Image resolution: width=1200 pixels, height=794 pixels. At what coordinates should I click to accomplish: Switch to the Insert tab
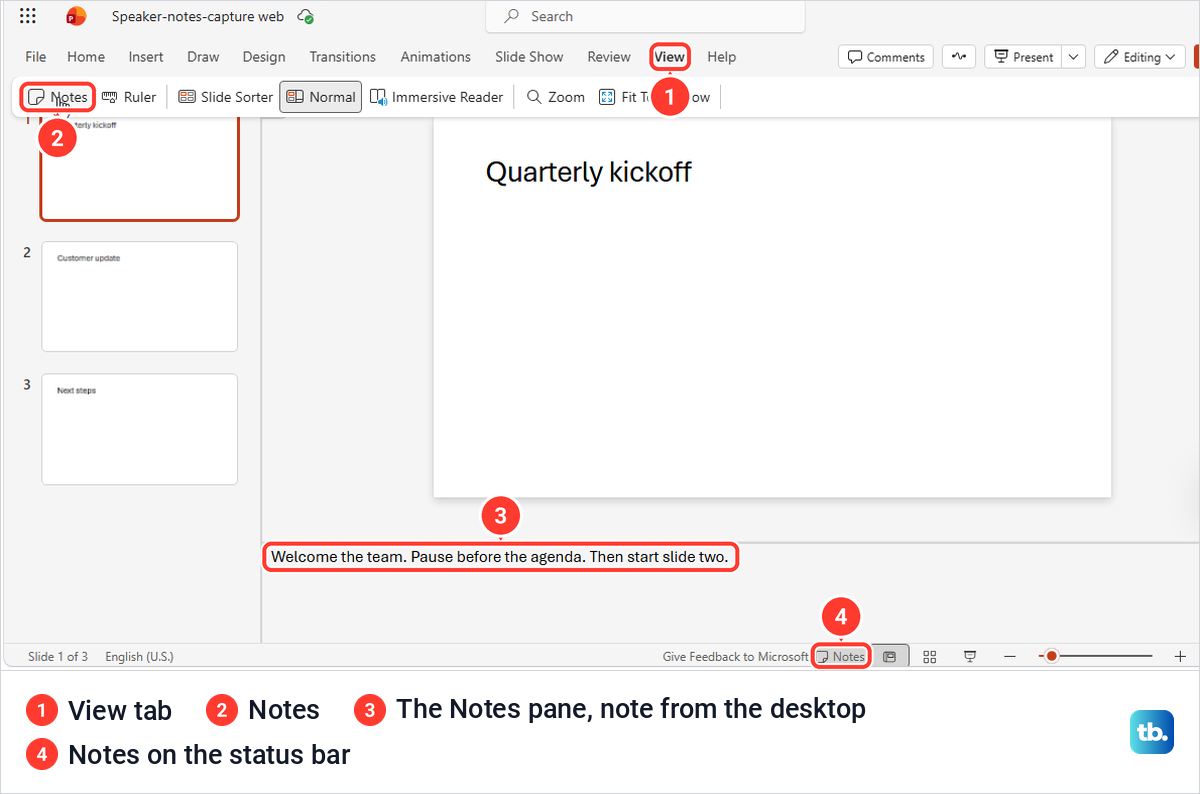(x=146, y=57)
